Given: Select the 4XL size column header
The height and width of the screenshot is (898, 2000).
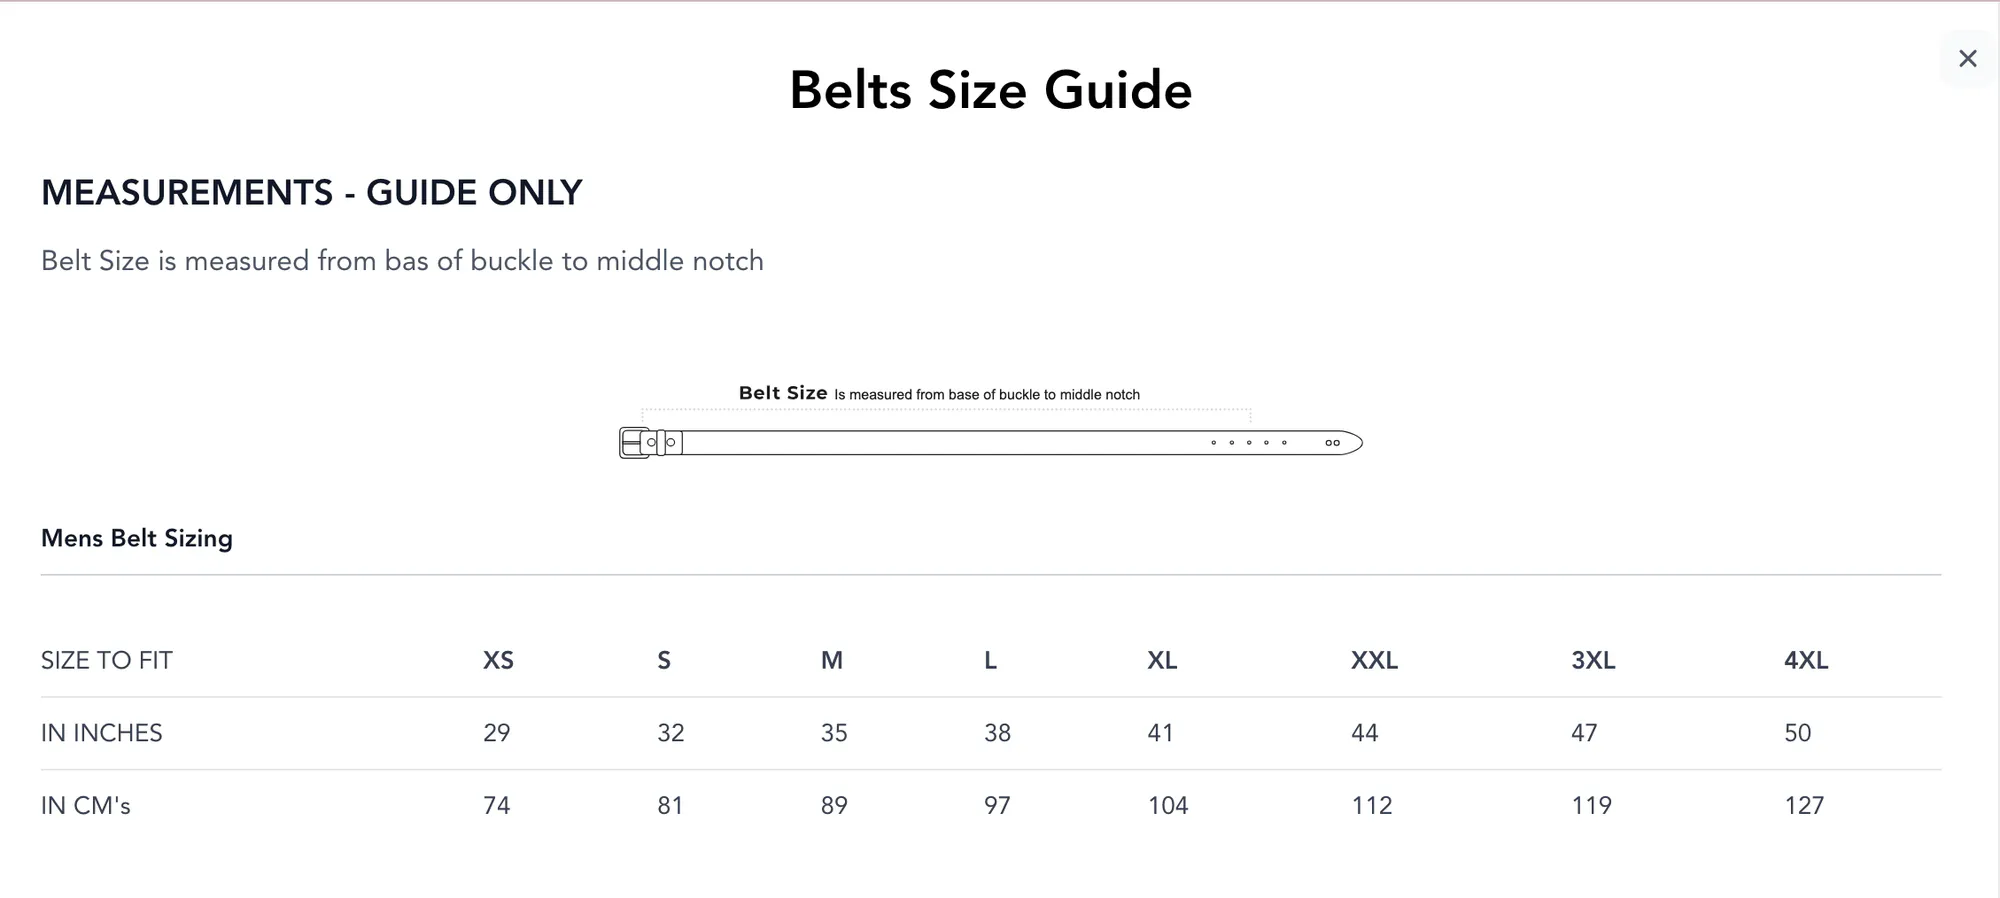Looking at the screenshot, I should pos(1806,660).
